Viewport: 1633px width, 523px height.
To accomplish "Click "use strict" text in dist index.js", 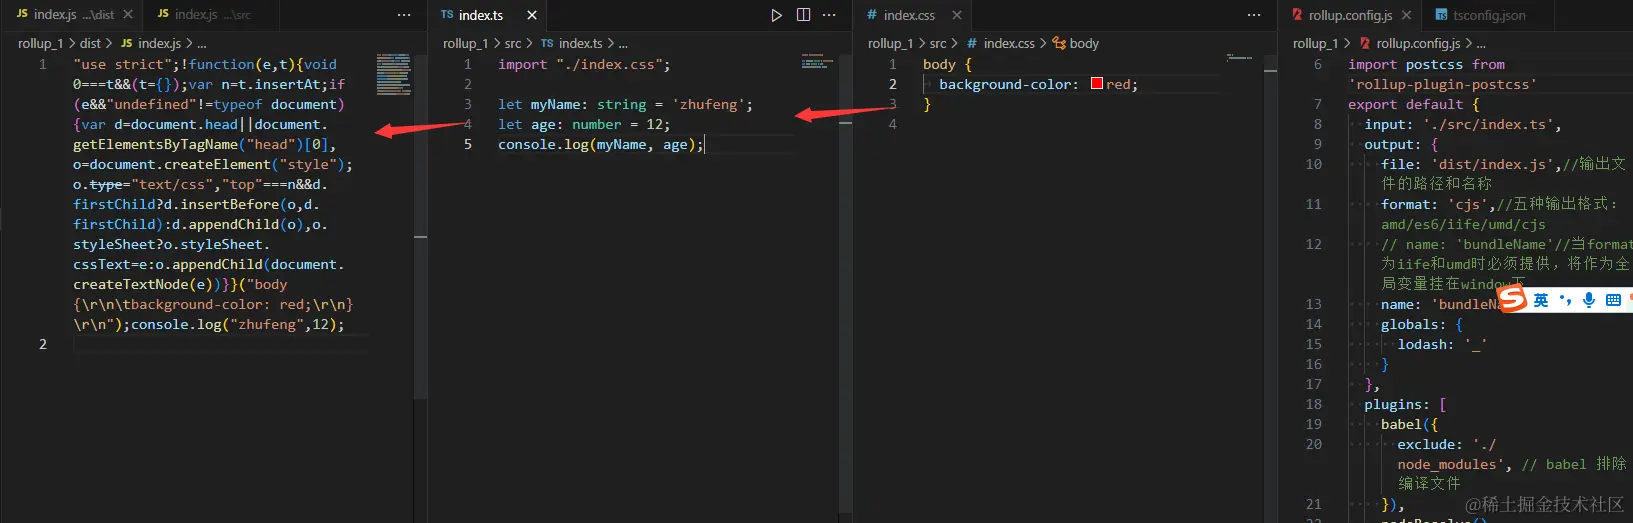I will point(121,64).
